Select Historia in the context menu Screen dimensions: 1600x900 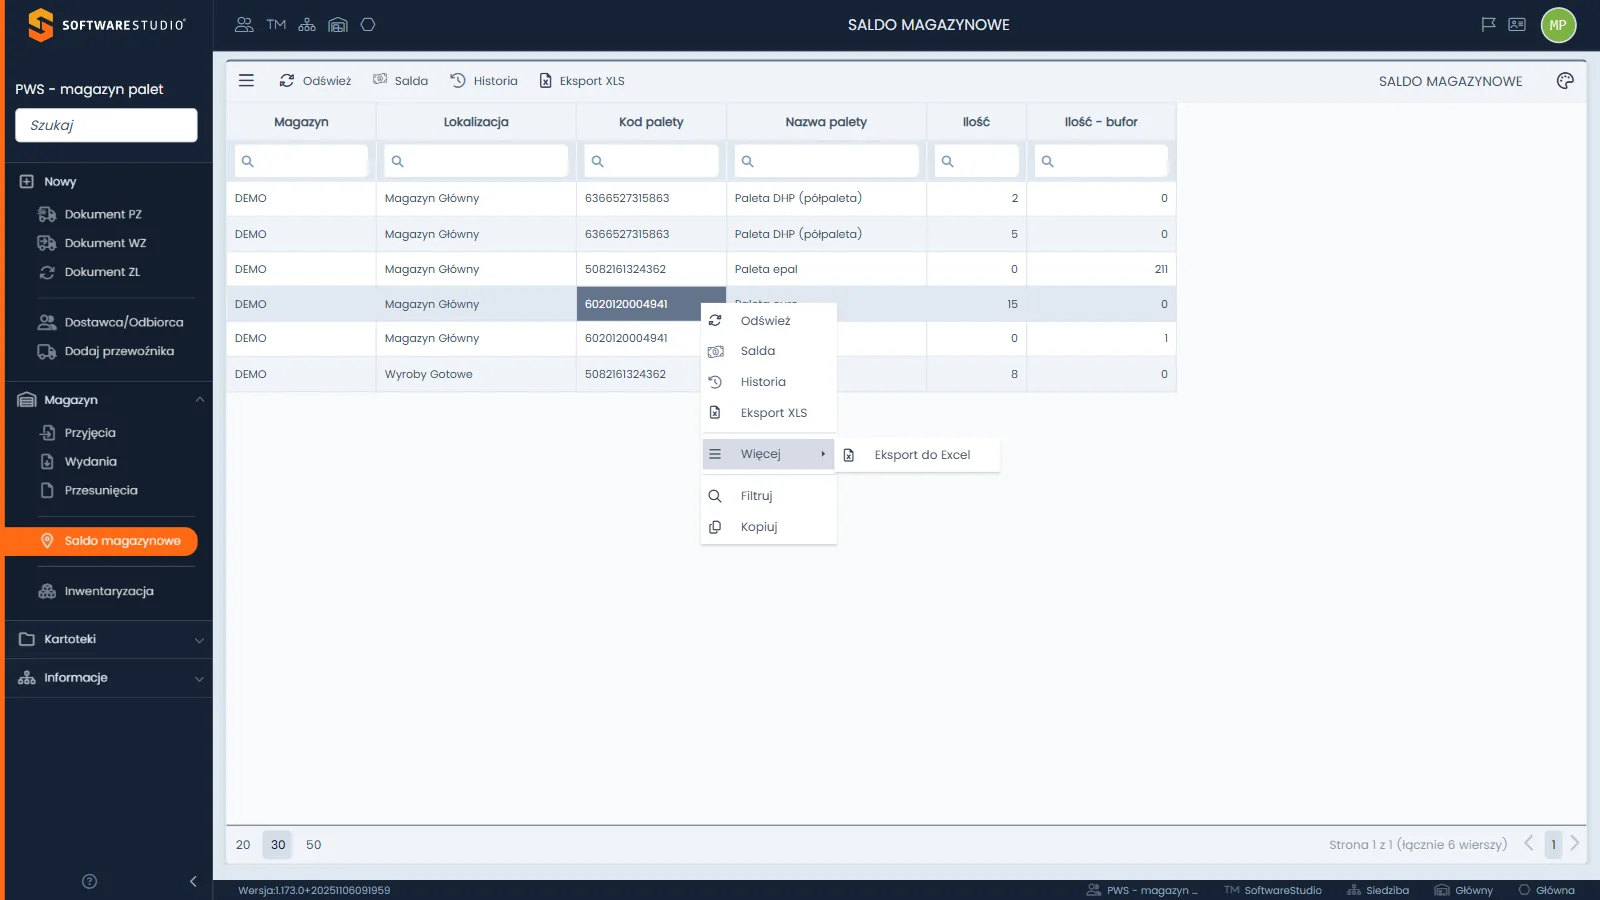(768, 382)
